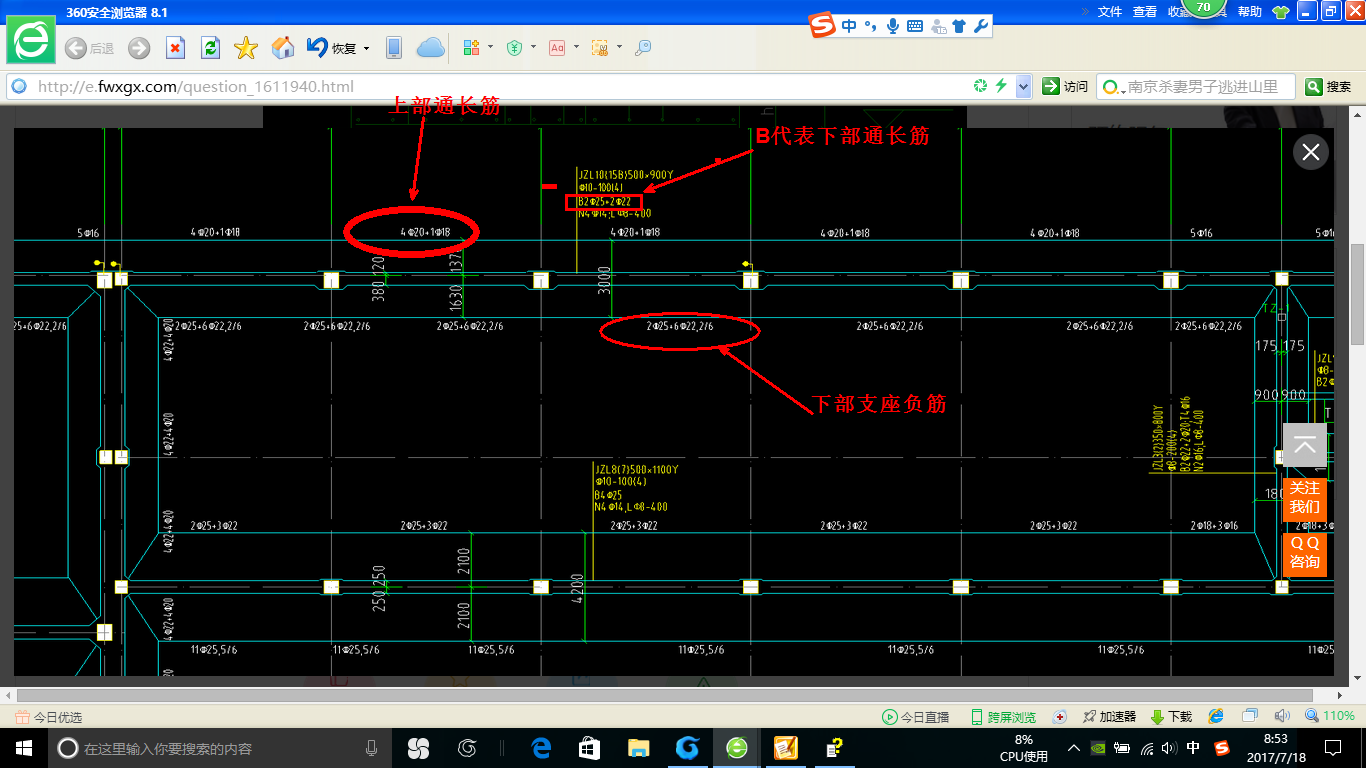This screenshot has height=768, width=1366.
Task: Toggle the browser sound speaker icon in status bar
Action: pyautogui.click(x=1283, y=716)
